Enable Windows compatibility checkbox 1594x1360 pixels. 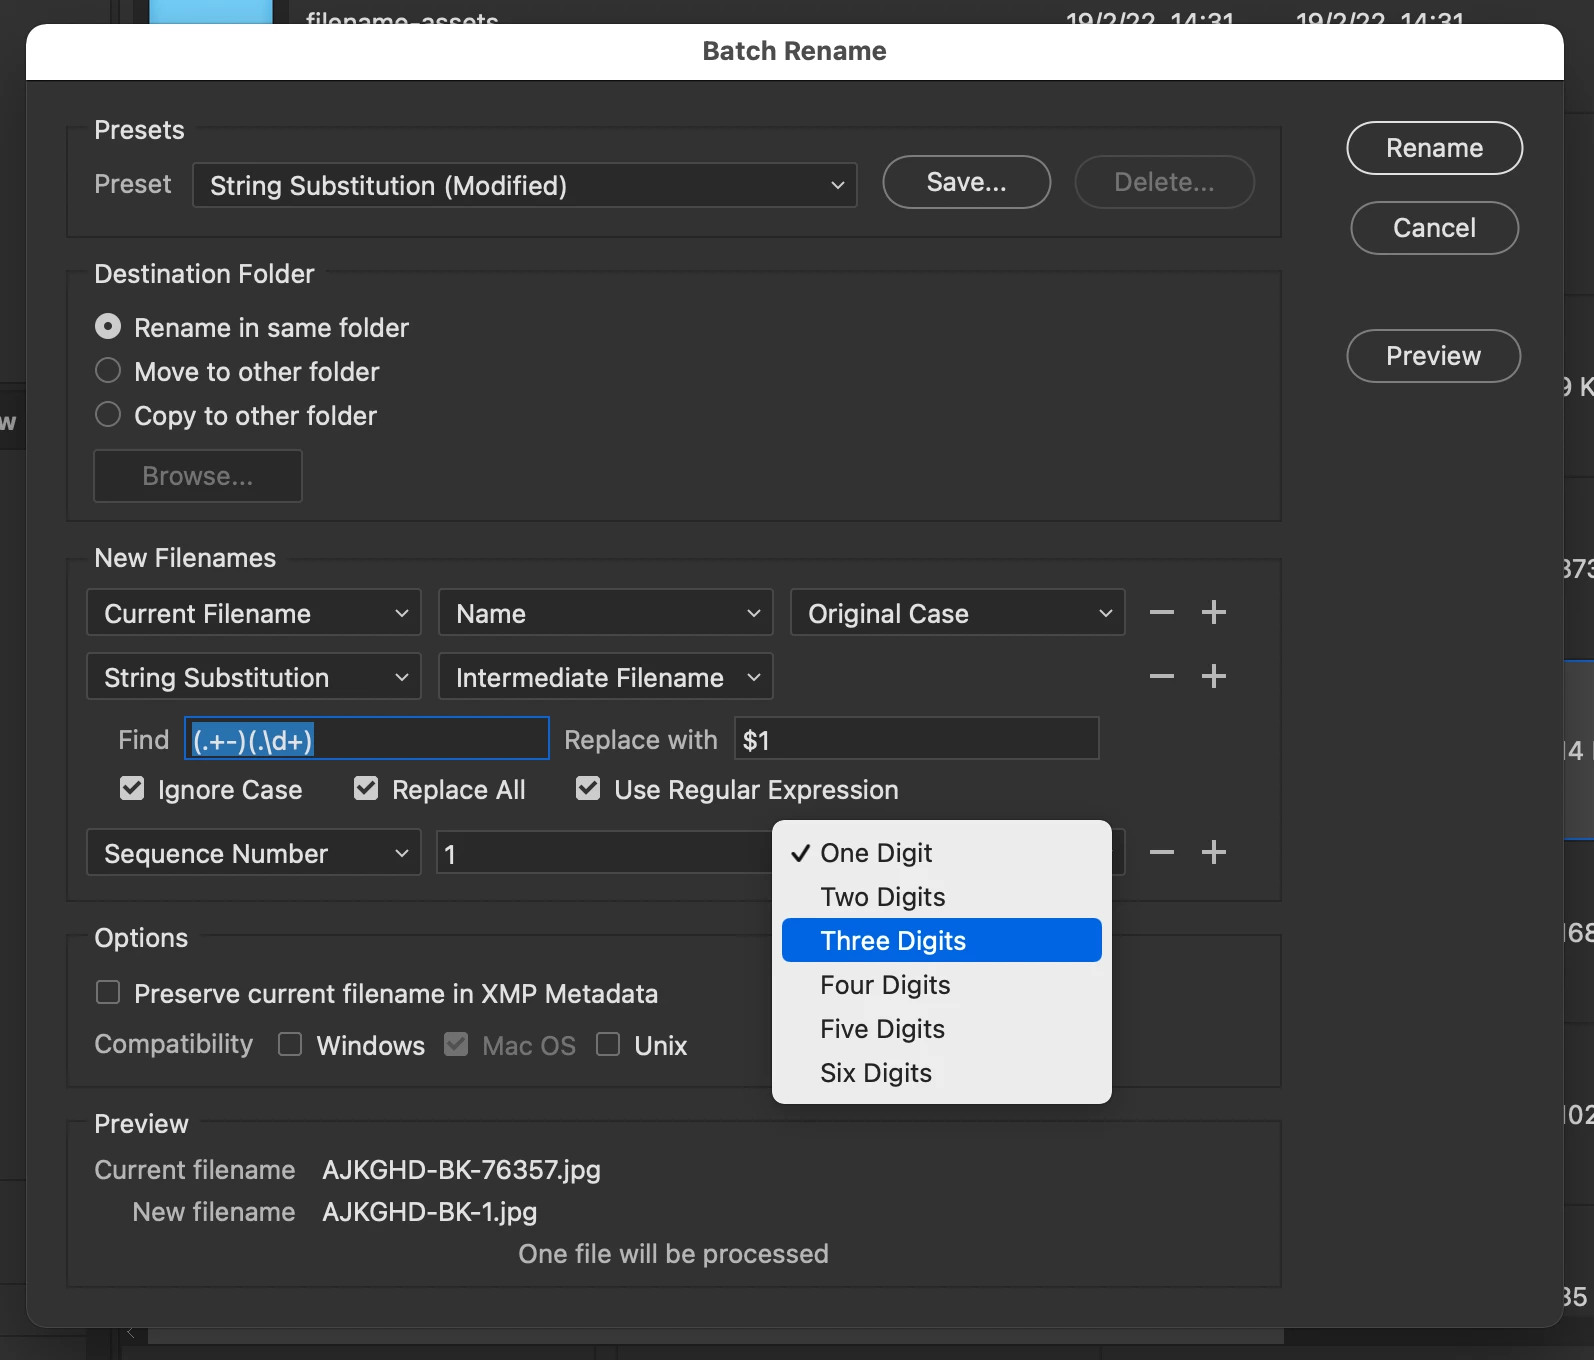coord(290,1044)
